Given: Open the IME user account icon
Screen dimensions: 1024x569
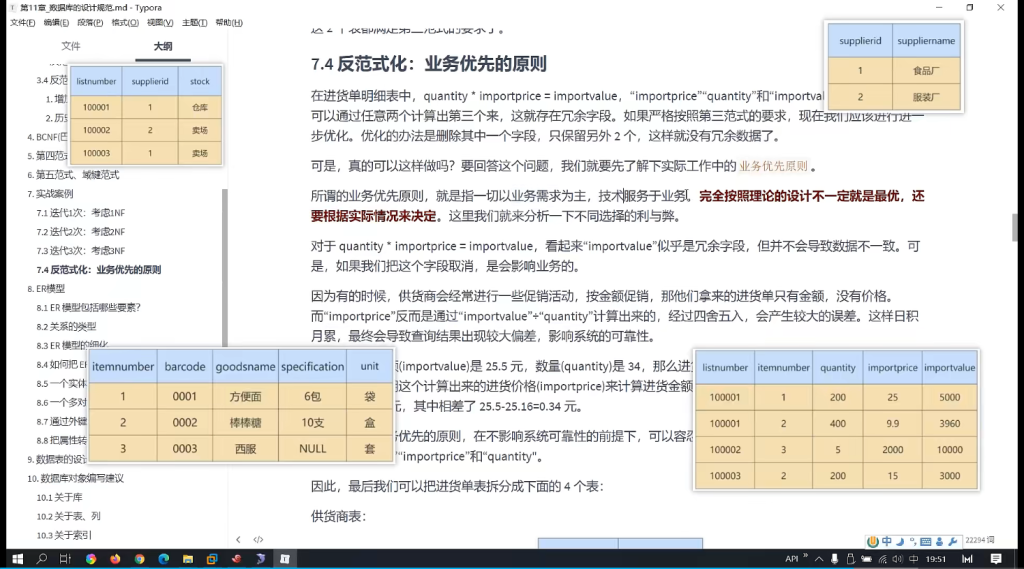Looking at the screenshot, I should tap(939, 541).
